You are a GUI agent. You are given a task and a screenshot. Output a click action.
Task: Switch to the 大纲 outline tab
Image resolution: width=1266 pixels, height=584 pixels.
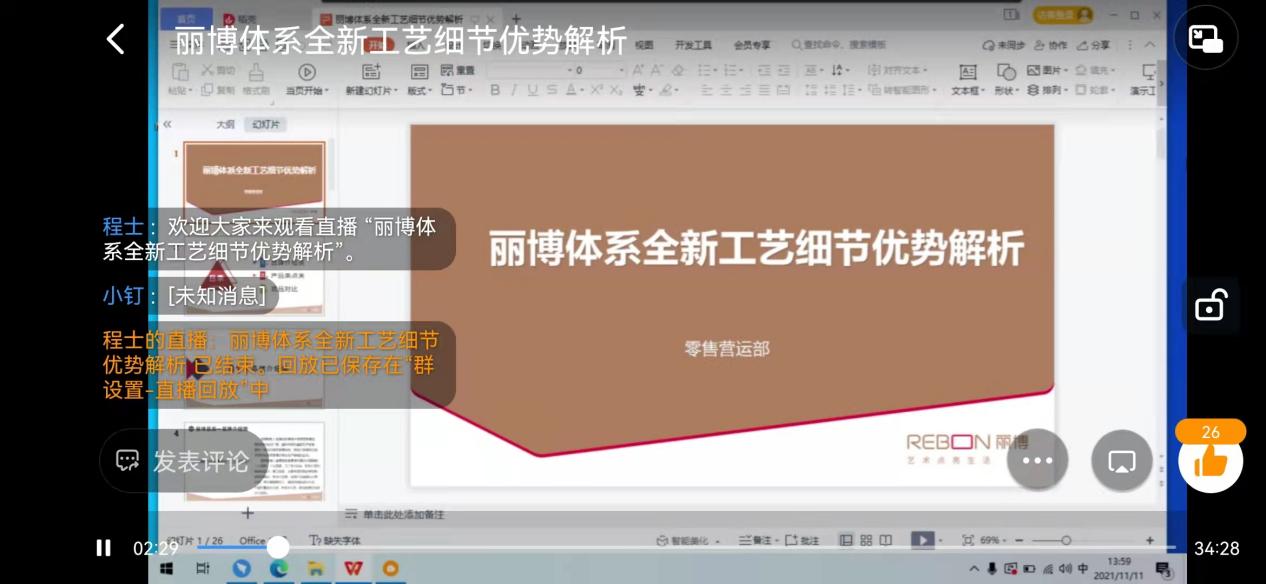point(226,124)
